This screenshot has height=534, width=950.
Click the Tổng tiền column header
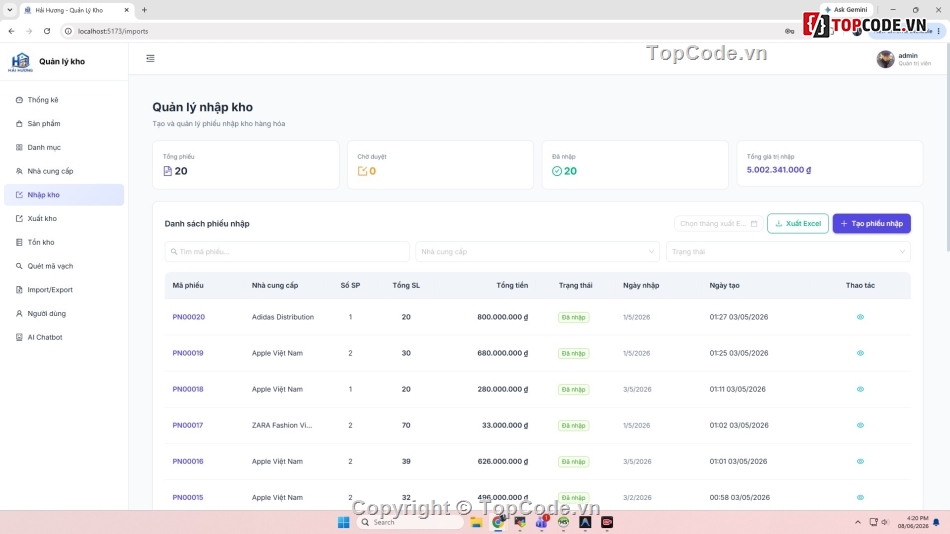512,285
